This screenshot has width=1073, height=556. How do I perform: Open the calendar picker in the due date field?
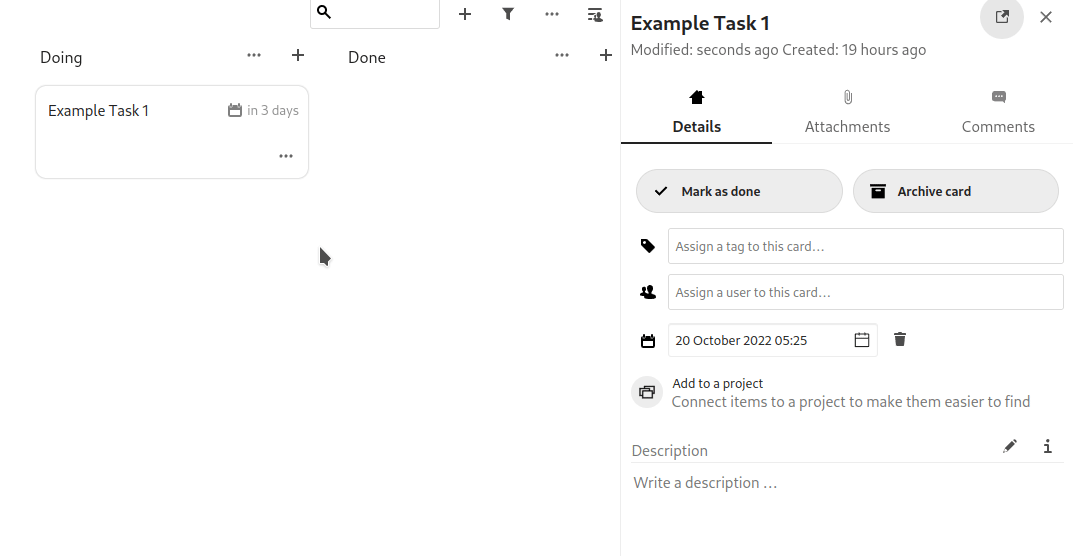(862, 340)
